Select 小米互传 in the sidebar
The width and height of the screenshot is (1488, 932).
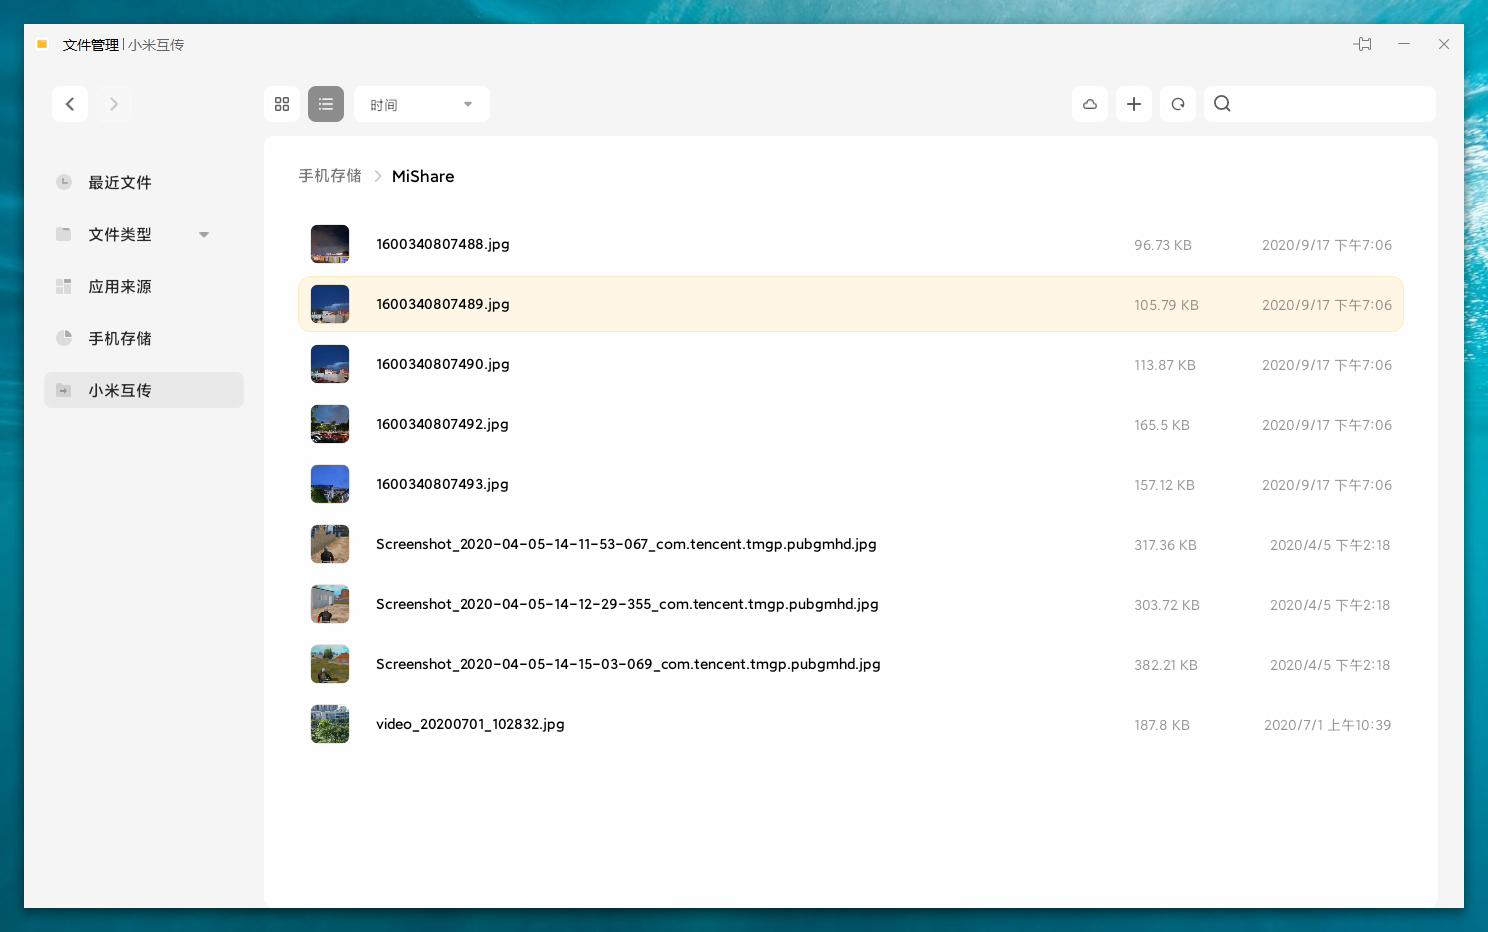tap(120, 390)
